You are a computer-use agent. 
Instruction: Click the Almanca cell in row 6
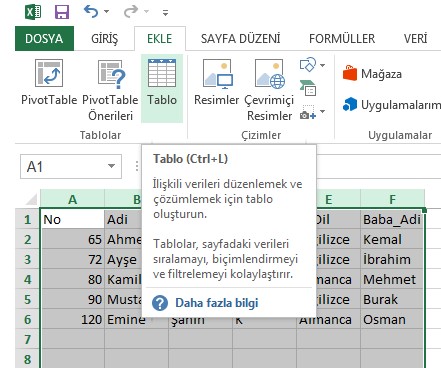(328, 321)
